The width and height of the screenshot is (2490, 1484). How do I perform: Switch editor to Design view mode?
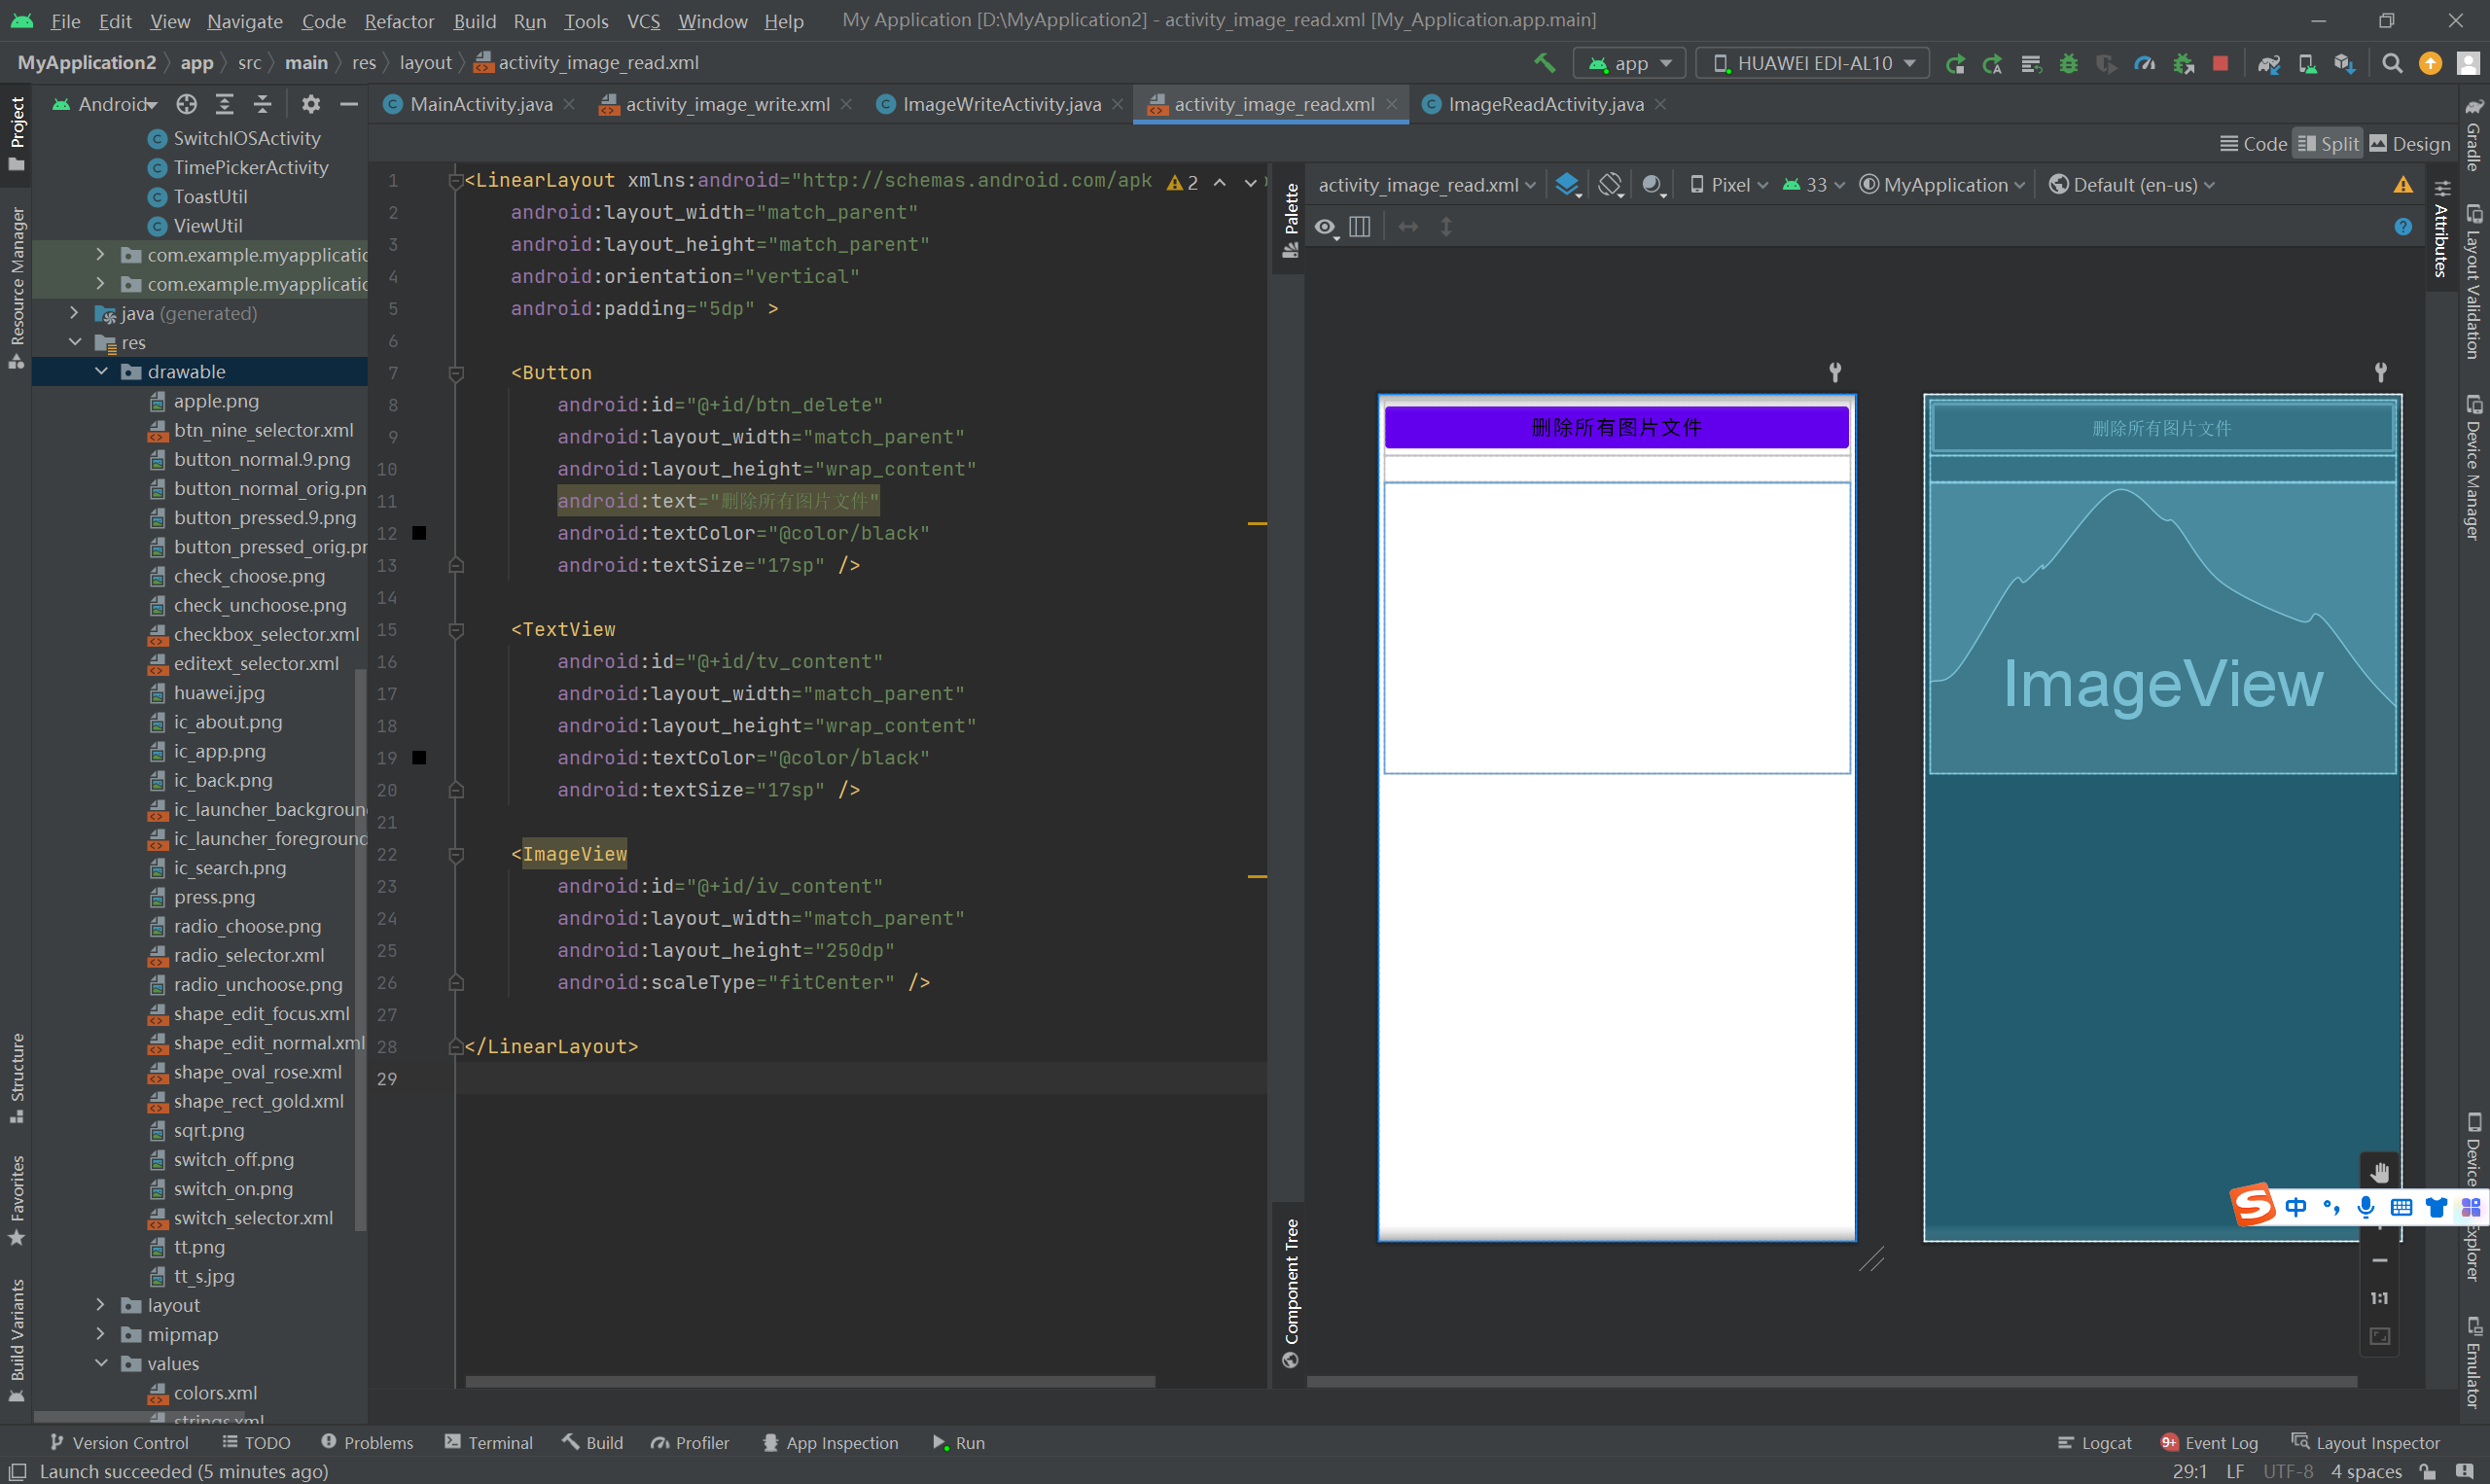[x=2410, y=144]
